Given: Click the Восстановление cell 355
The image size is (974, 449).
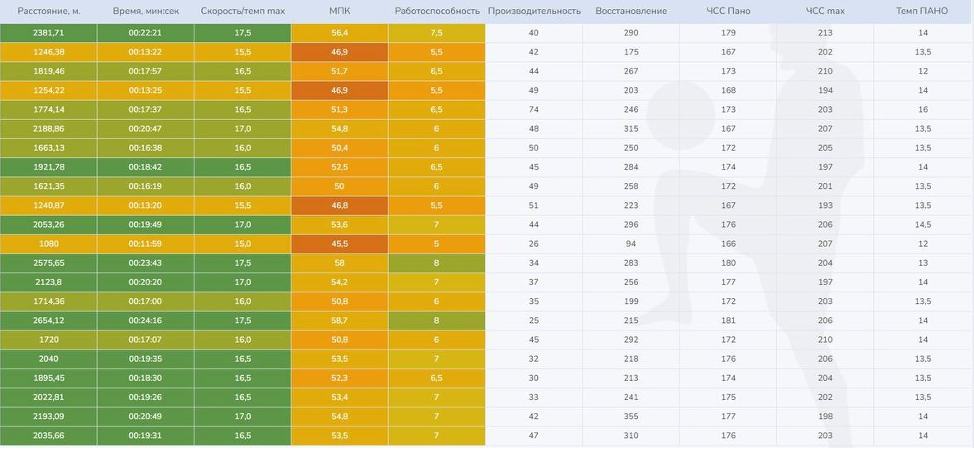Looking at the screenshot, I should point(630,417).
